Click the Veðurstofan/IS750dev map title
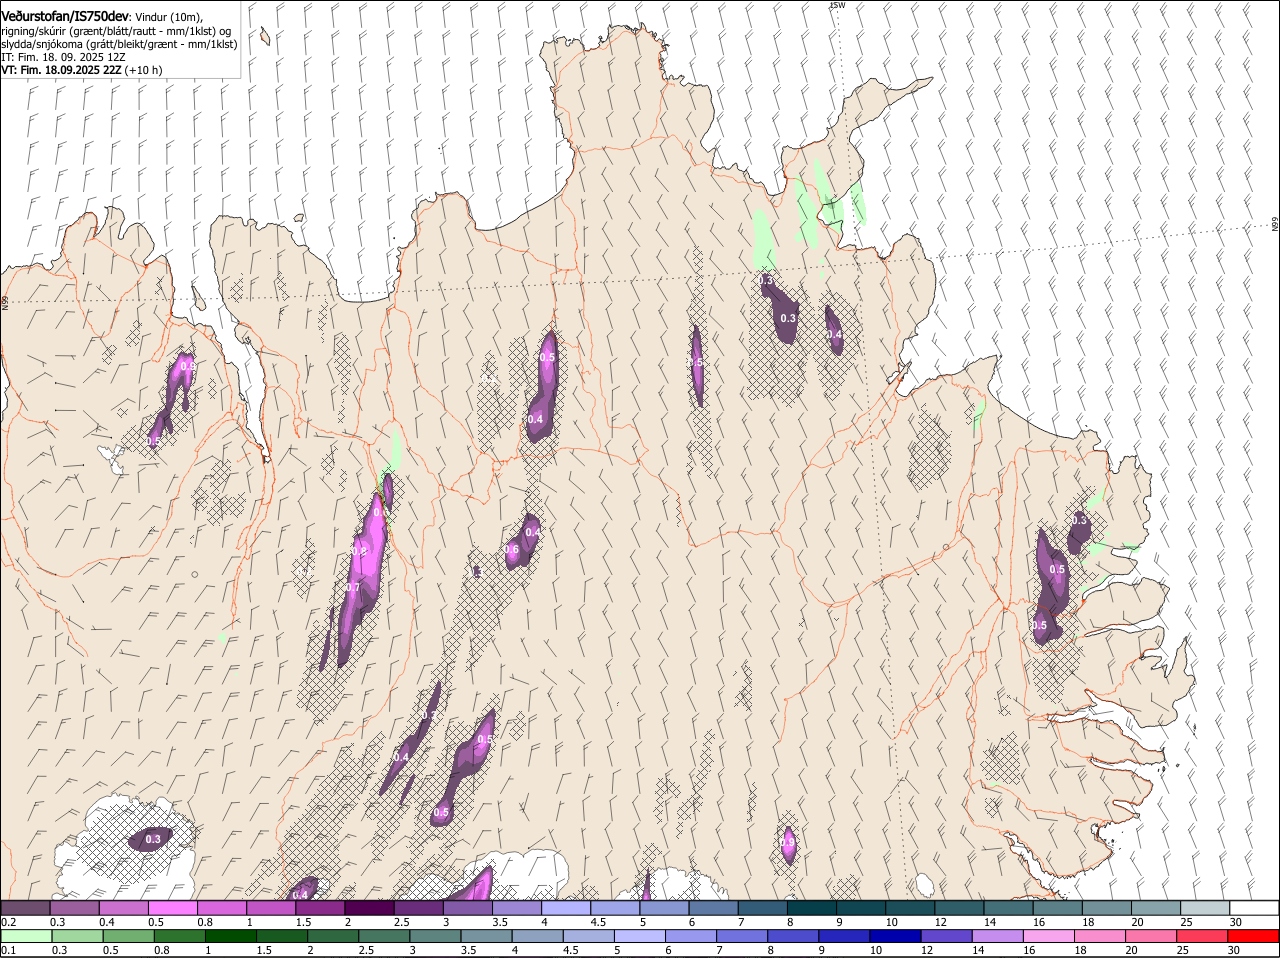The image size is (1280, 958). [x=64, y=17]
